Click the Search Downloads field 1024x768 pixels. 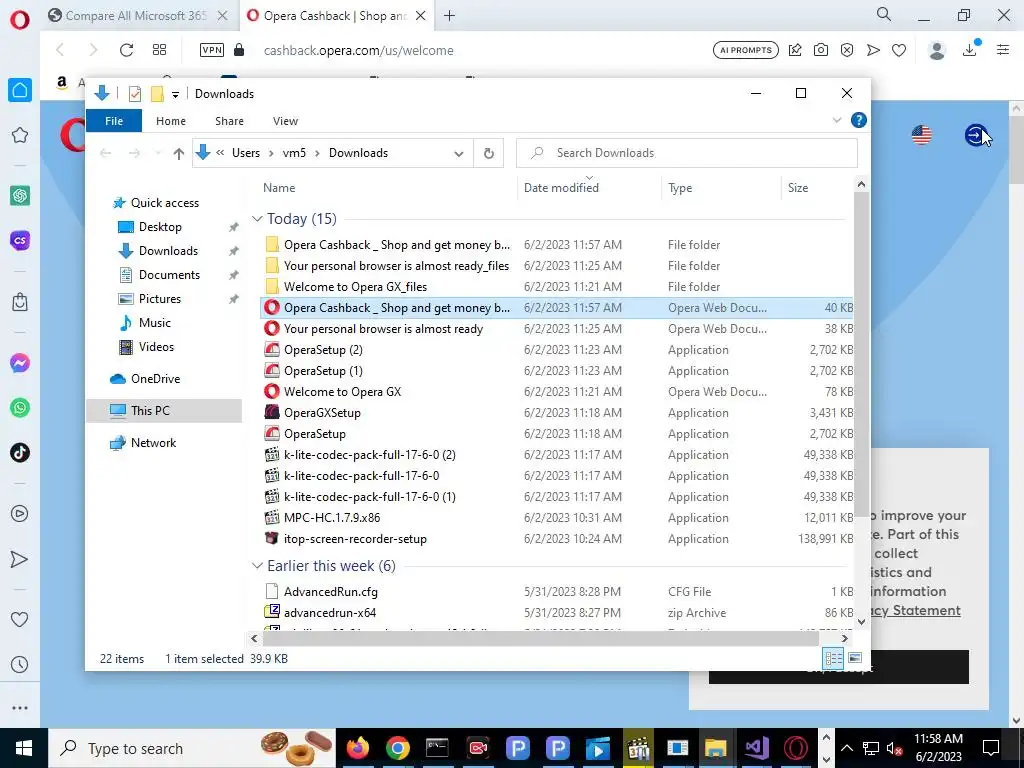tap(686, 153)
